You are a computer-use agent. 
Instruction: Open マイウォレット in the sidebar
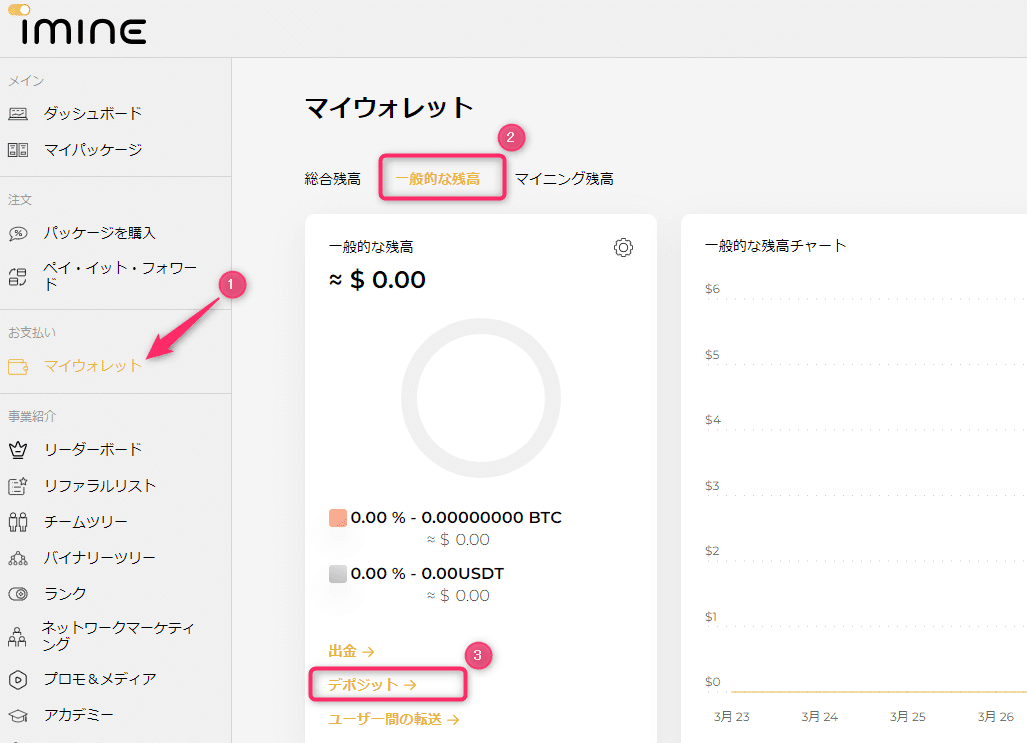click(x=93, y=366)
